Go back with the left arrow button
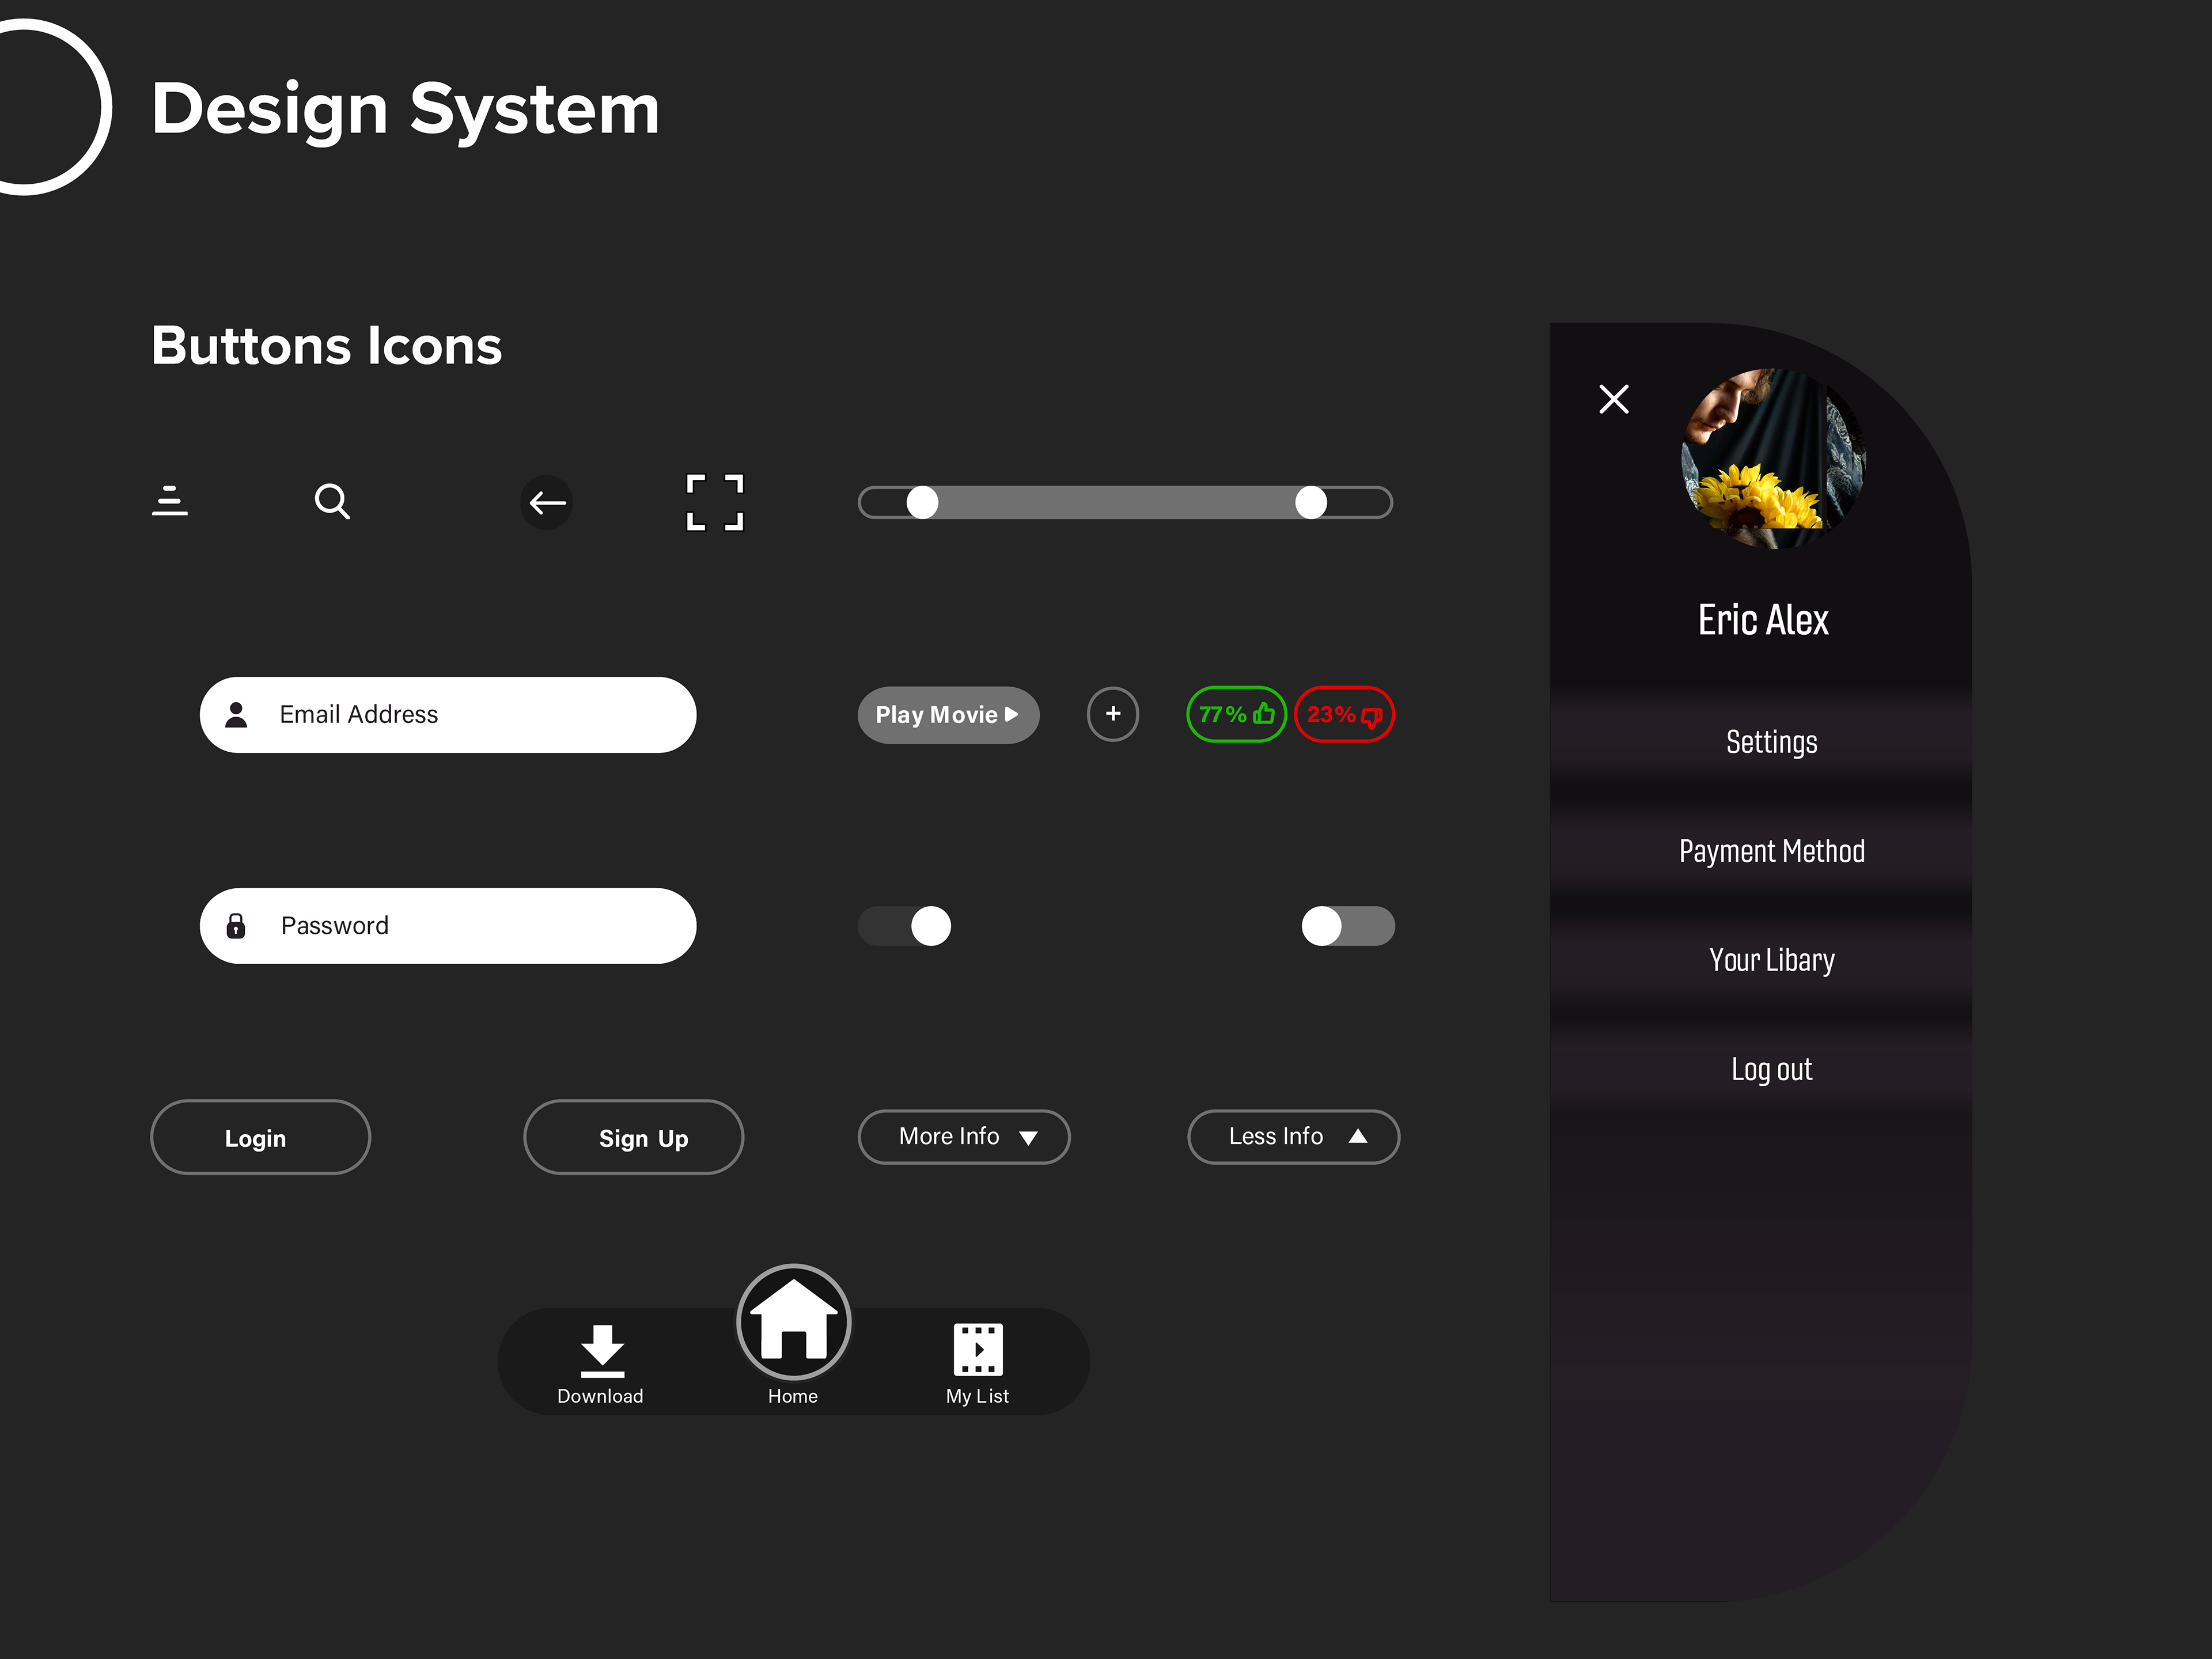2212x1659 pixels. pyautogui.click(x=547, y=502)
